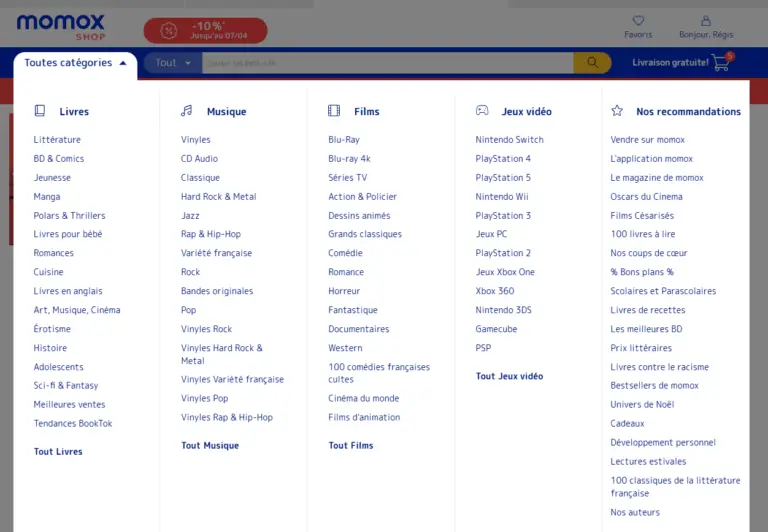Open the user account icon
The height and width of the screenshot is (532, 768).
[706, 21]
